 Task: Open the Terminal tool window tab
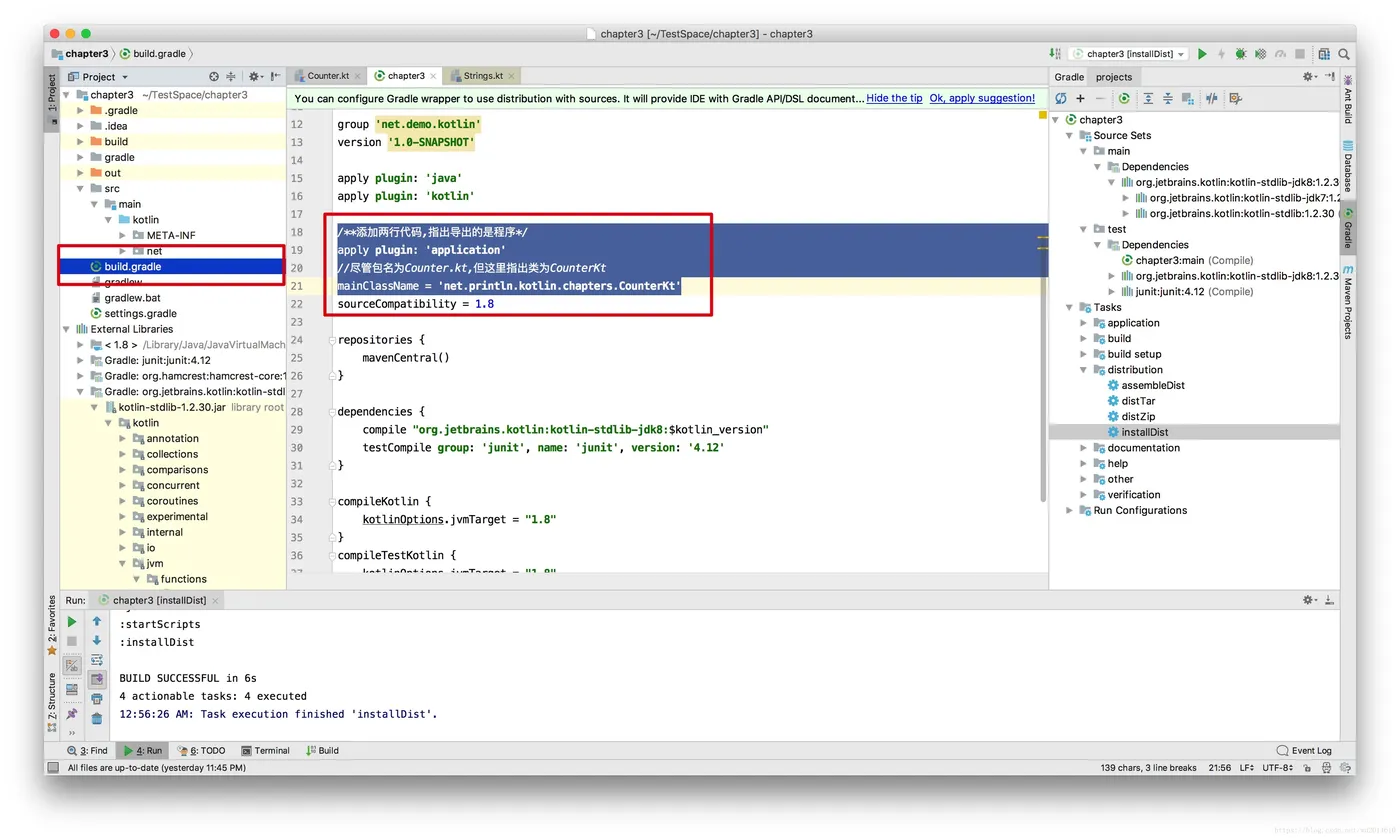coord(265,750)
